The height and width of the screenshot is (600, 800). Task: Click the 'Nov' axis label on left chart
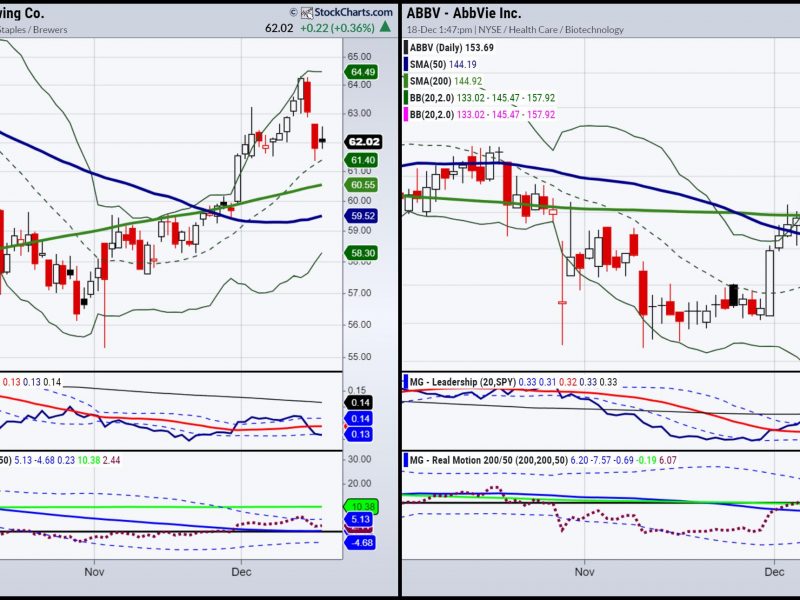click(x=94, y=571)
